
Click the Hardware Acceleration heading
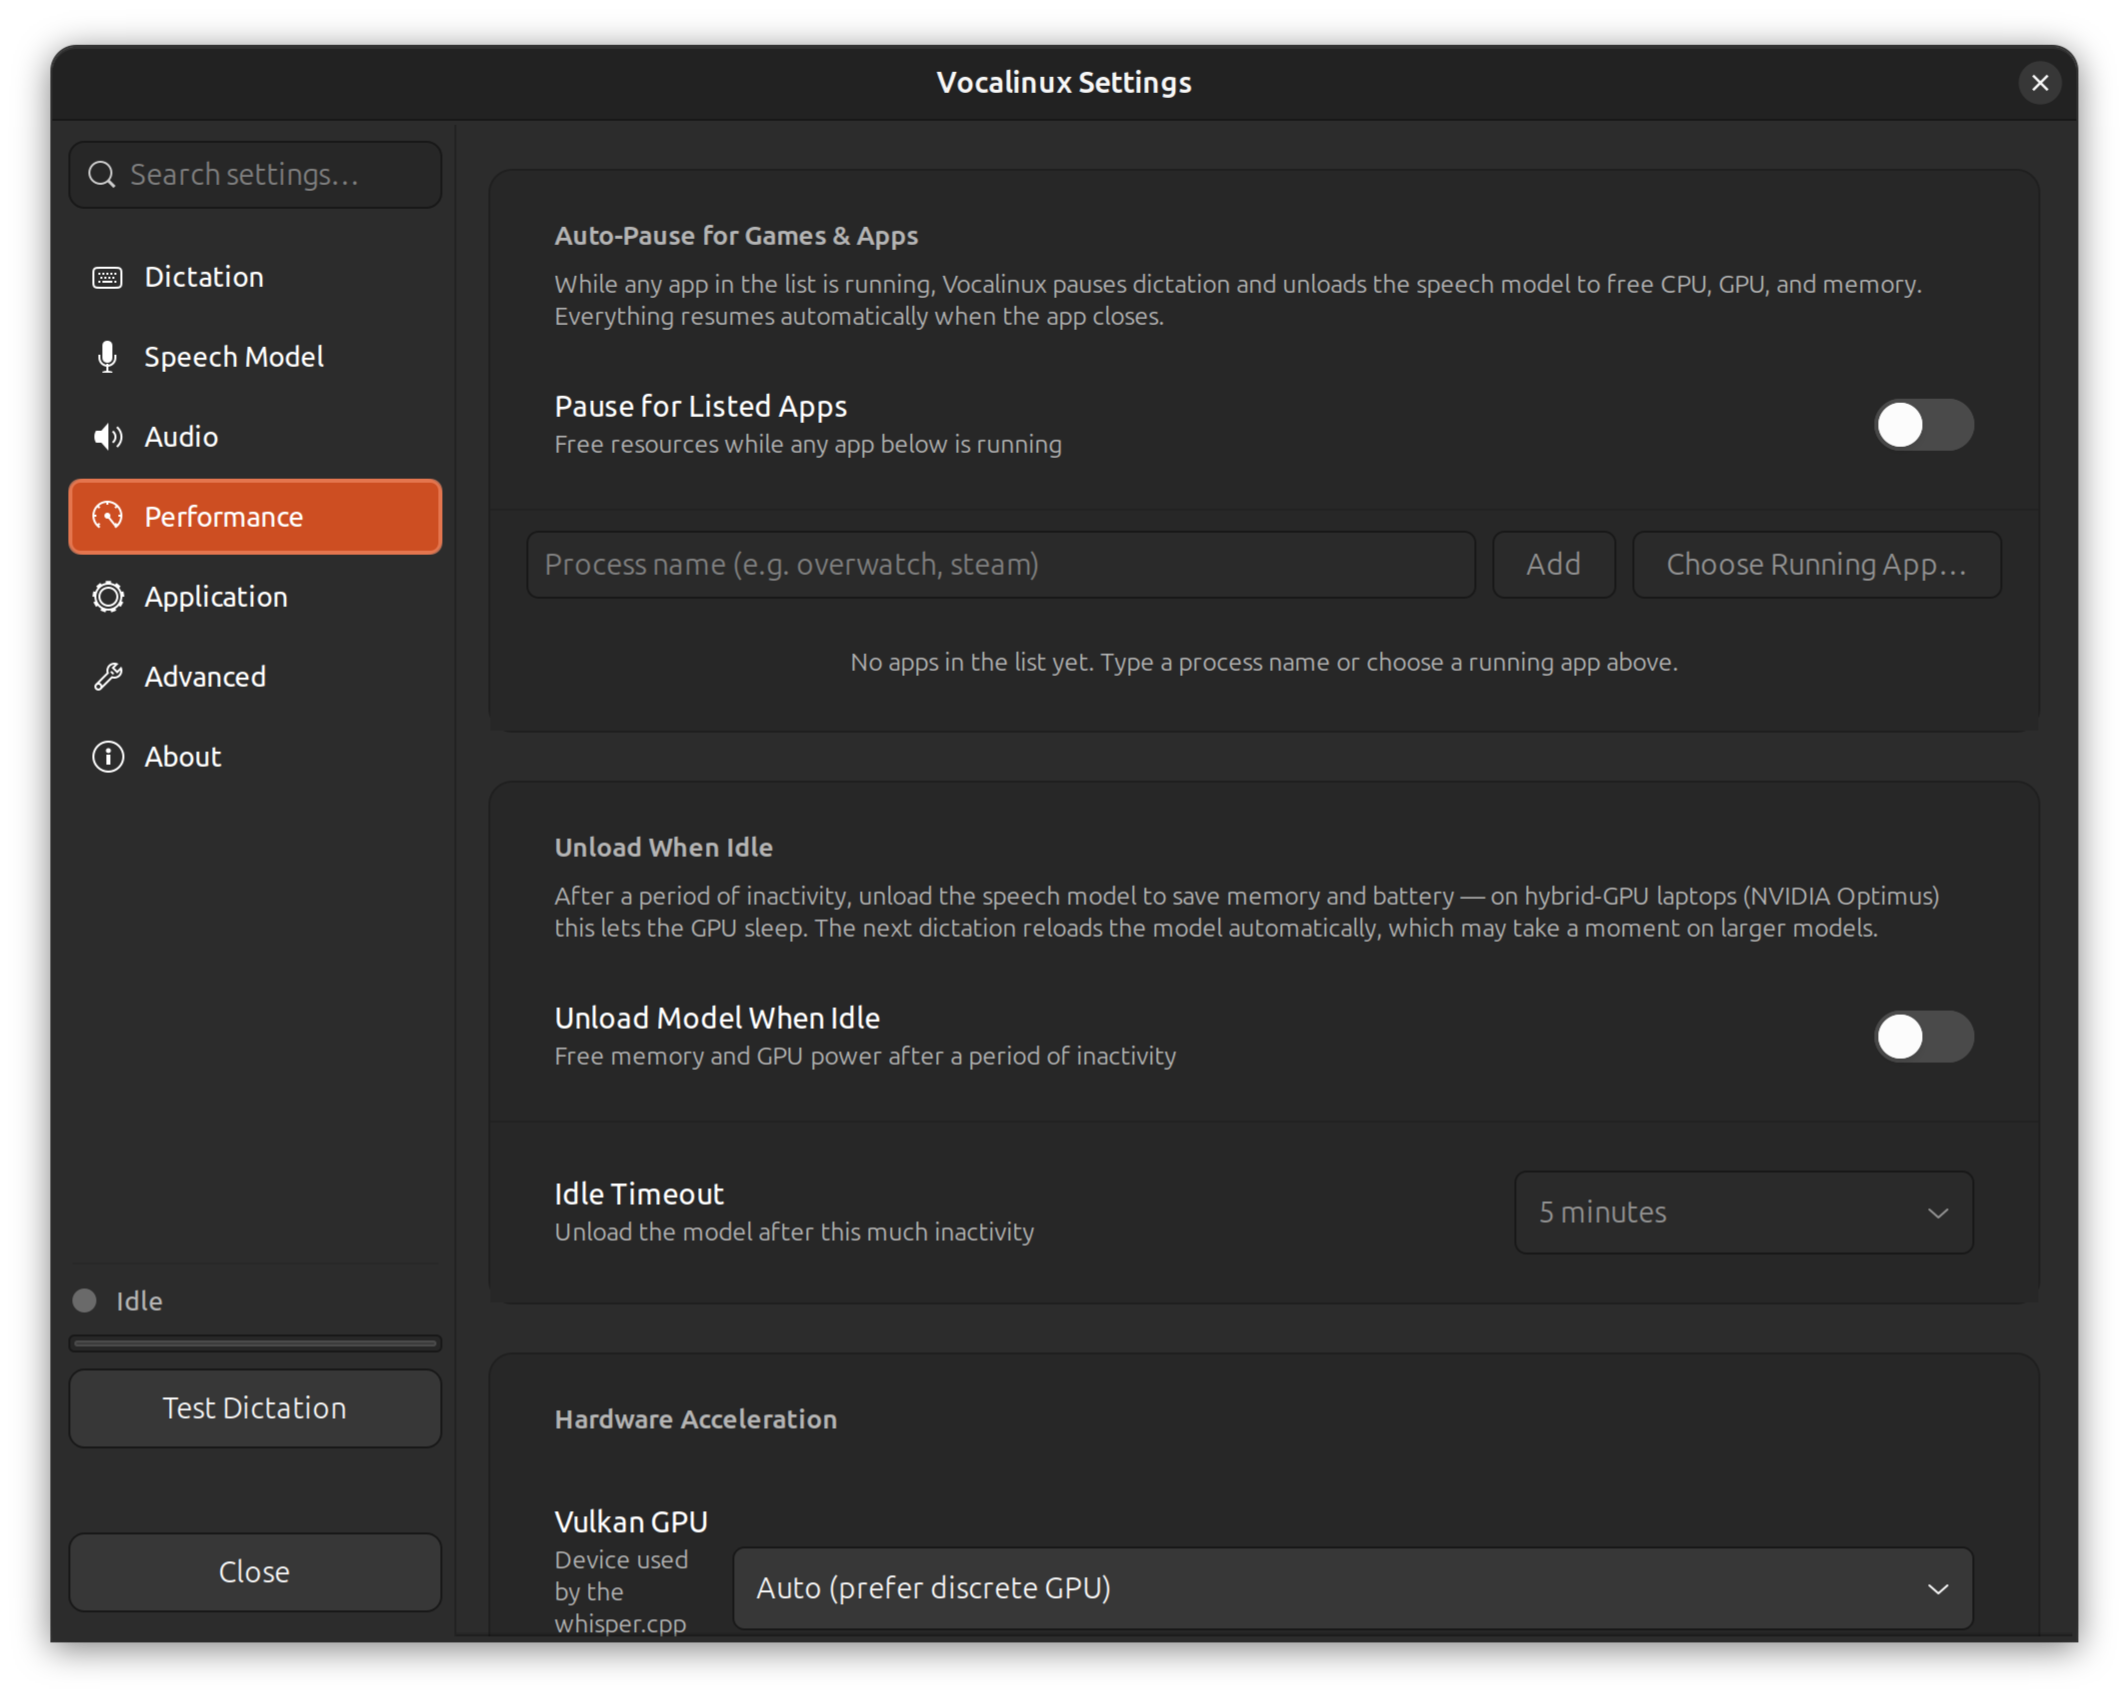coord(695,1420)
